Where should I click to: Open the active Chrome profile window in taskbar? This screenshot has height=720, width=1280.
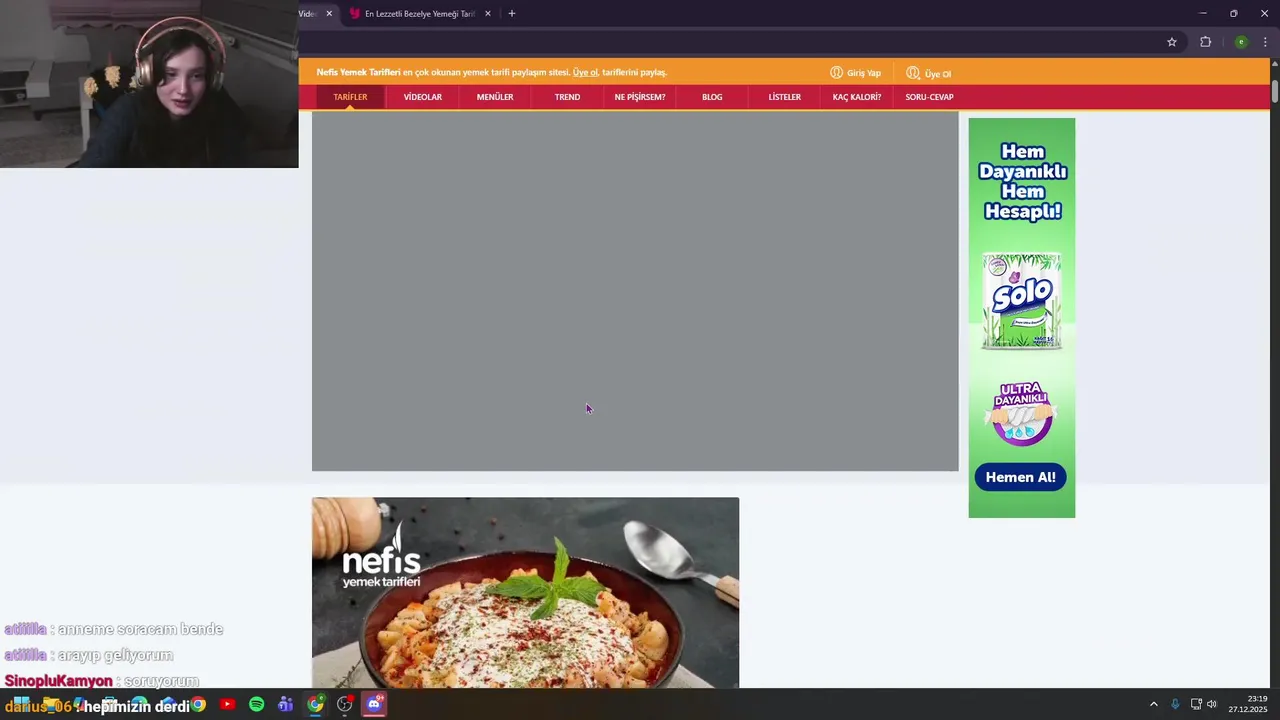pyautogui.click(x=315, y=704)
